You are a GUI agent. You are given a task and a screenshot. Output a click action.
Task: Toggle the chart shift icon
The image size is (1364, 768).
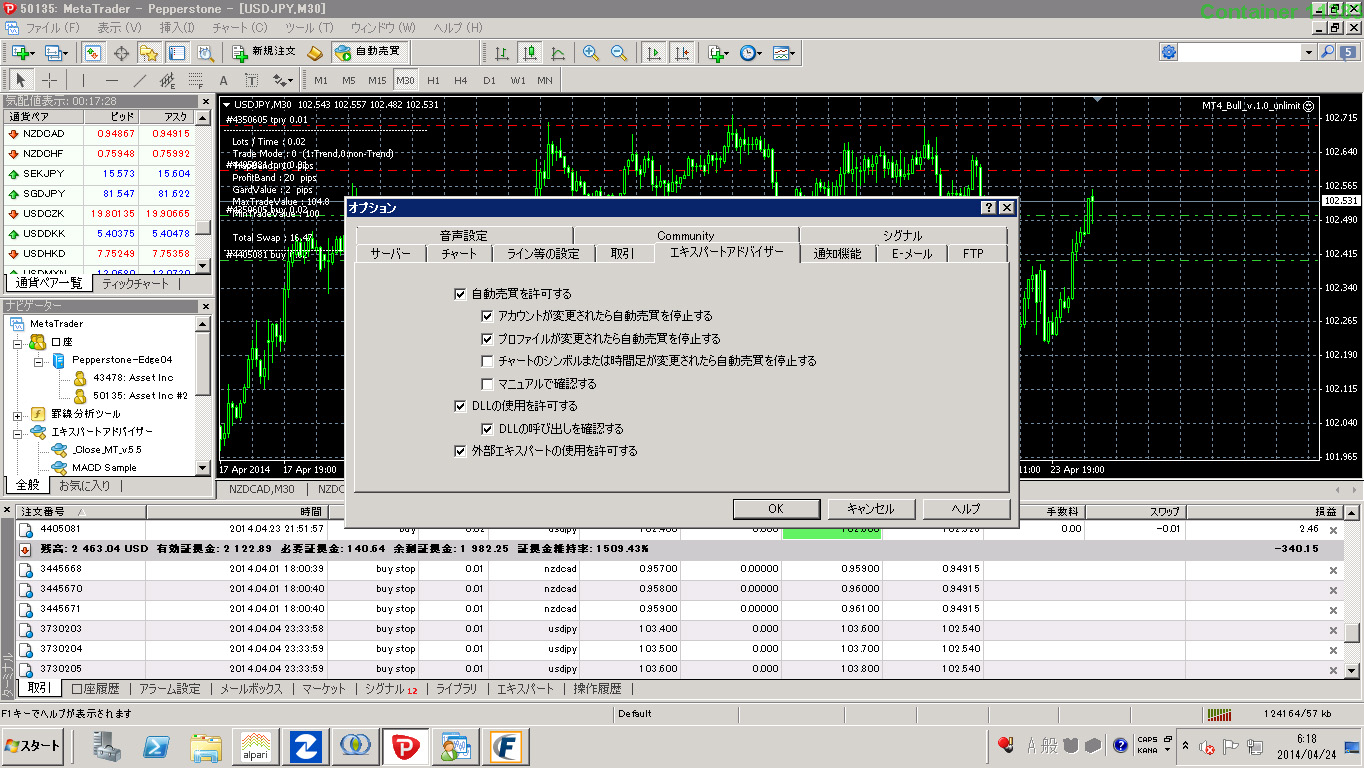pyautogui.click(x=681, y=52)
